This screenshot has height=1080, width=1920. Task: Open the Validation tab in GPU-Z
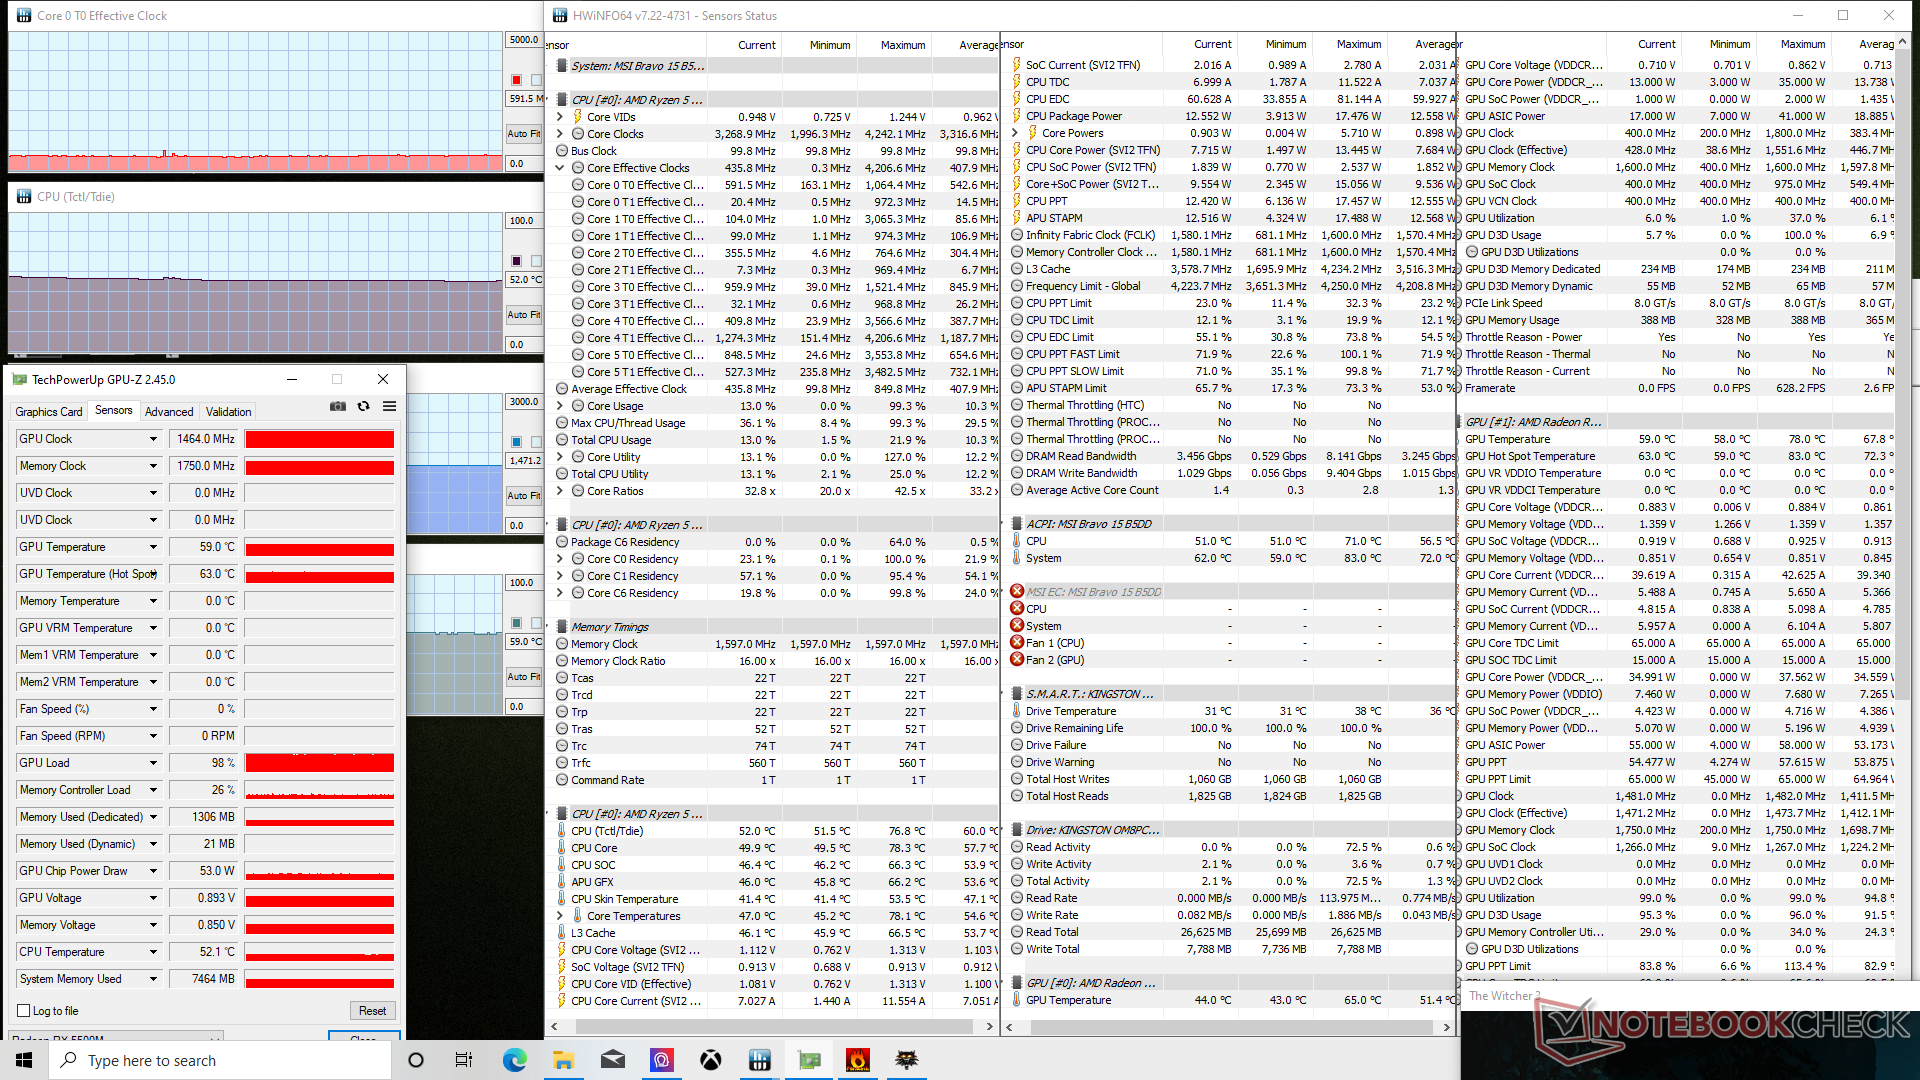[x=229, y=412]
